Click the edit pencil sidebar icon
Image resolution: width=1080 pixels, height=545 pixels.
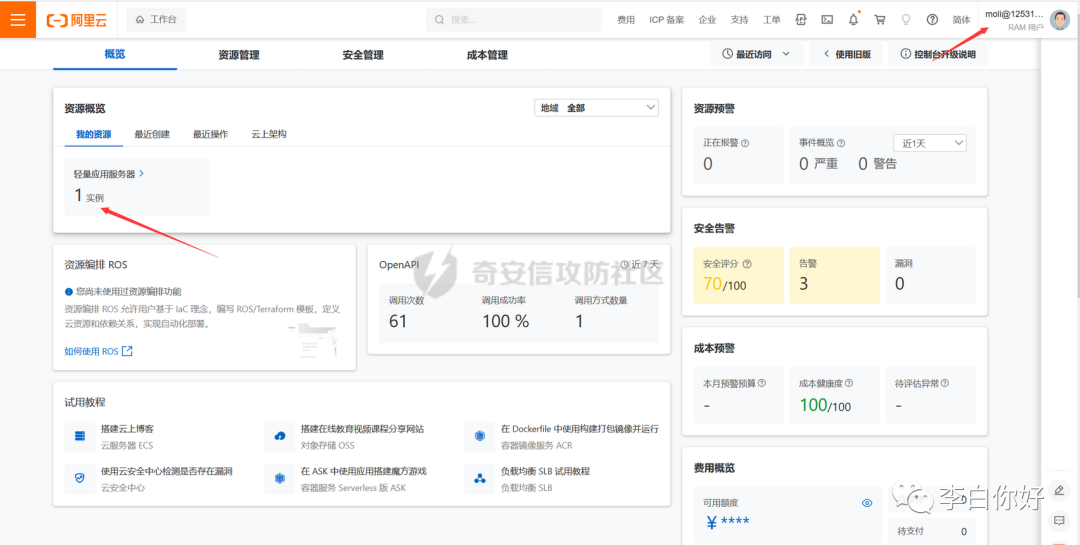coord(1059,491)
